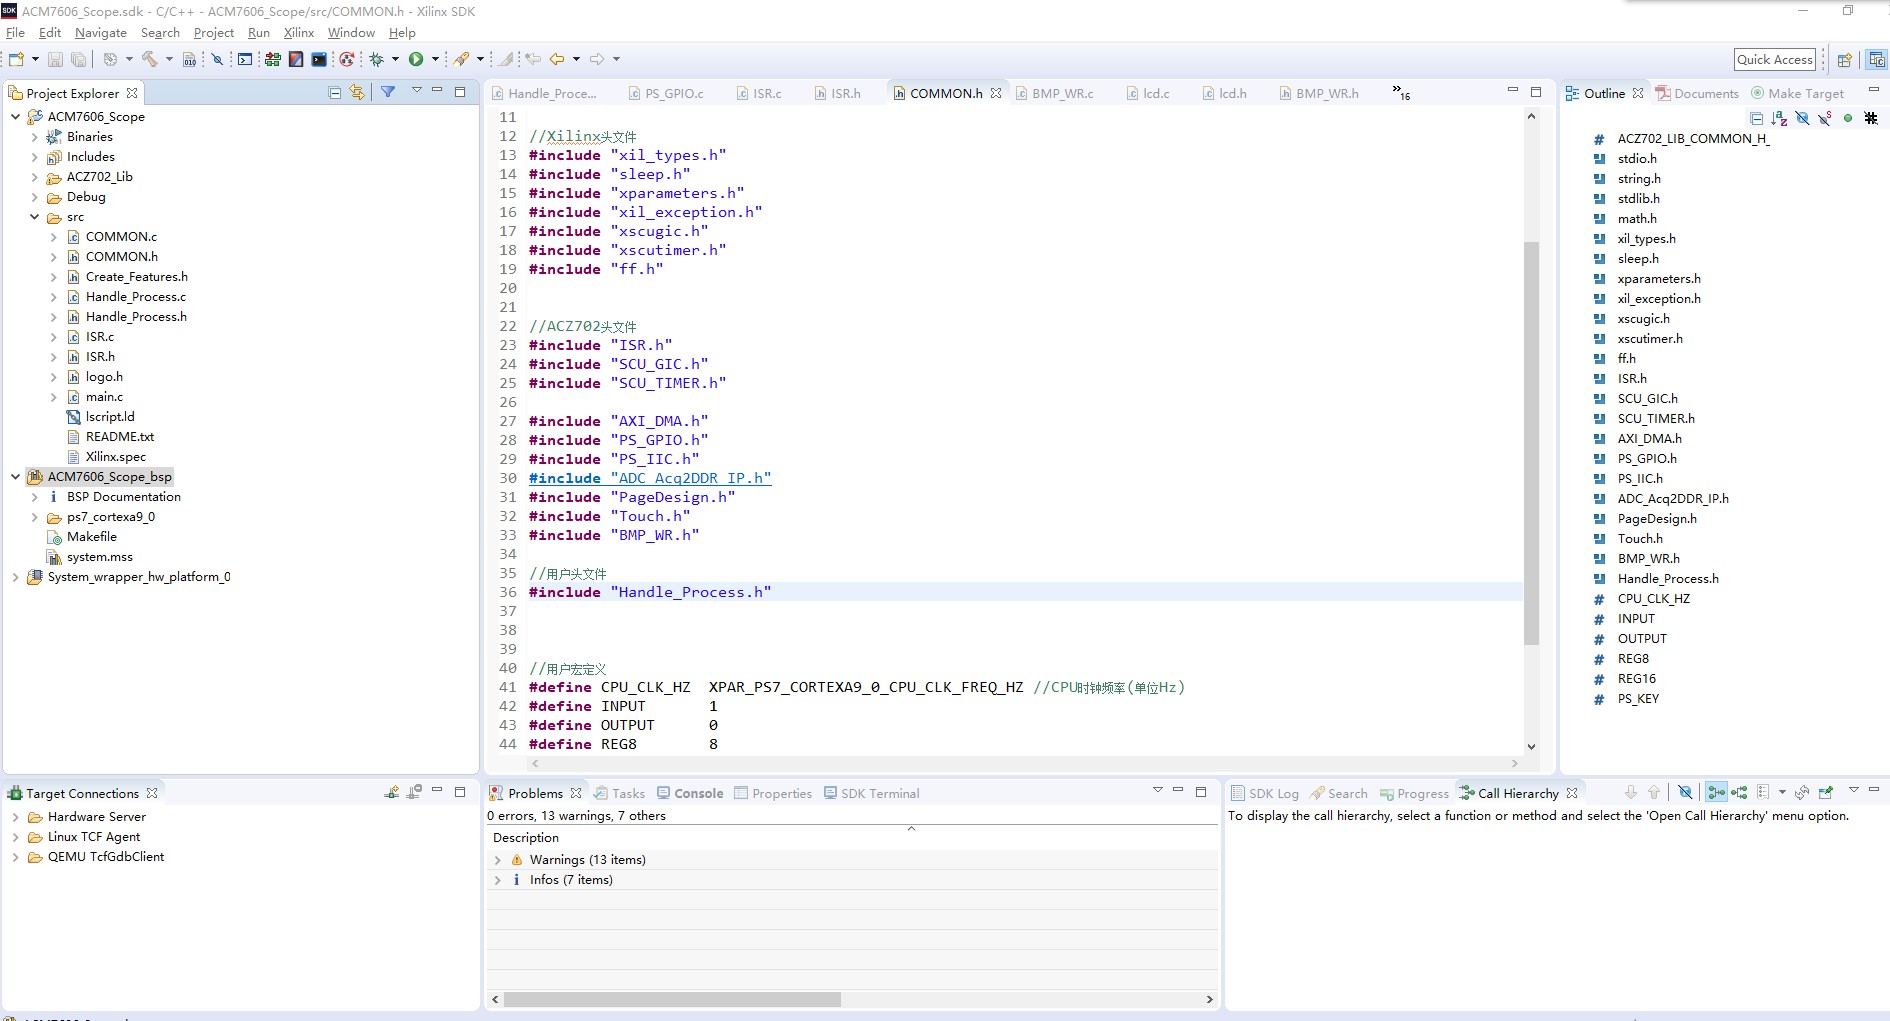Switch to the Console tab
Screen dimensions: 1890x1021
(x=690, y=793)
